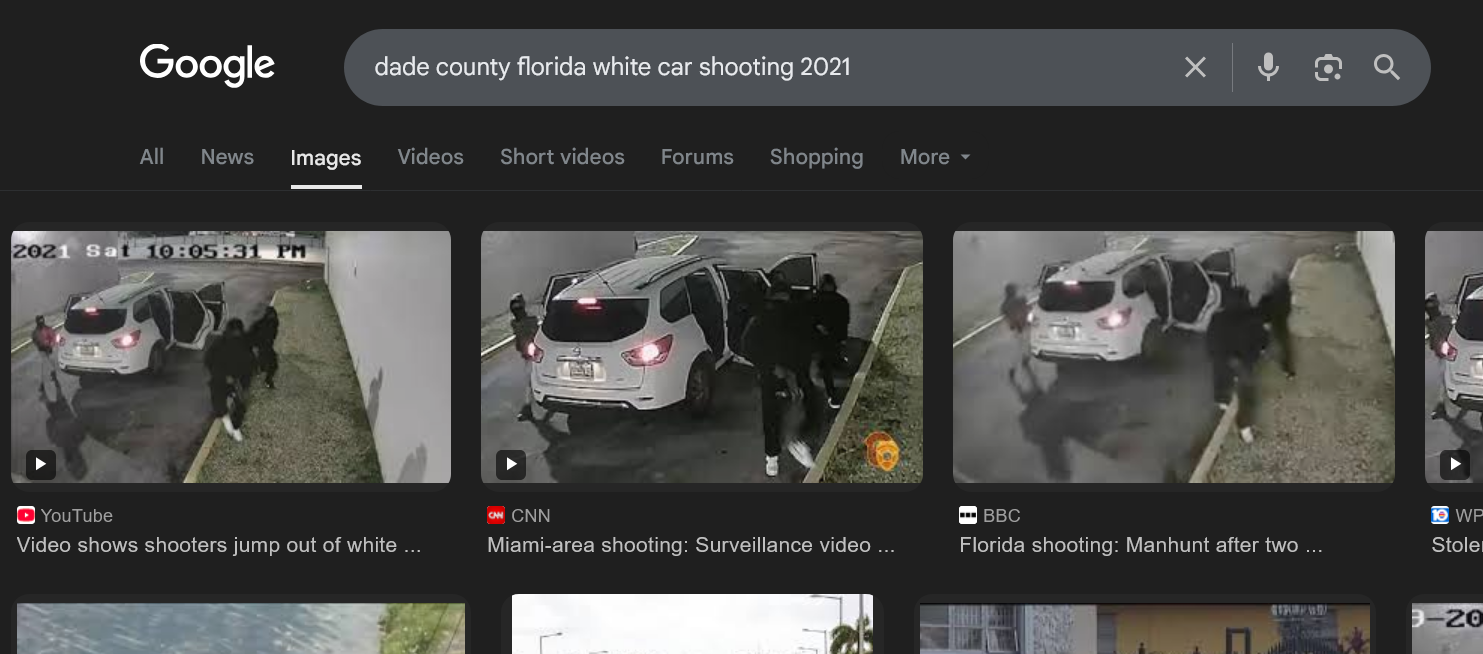Screen dimensions: 1483x654
Task: Switch to the All results tab
Action: point(152,157)
